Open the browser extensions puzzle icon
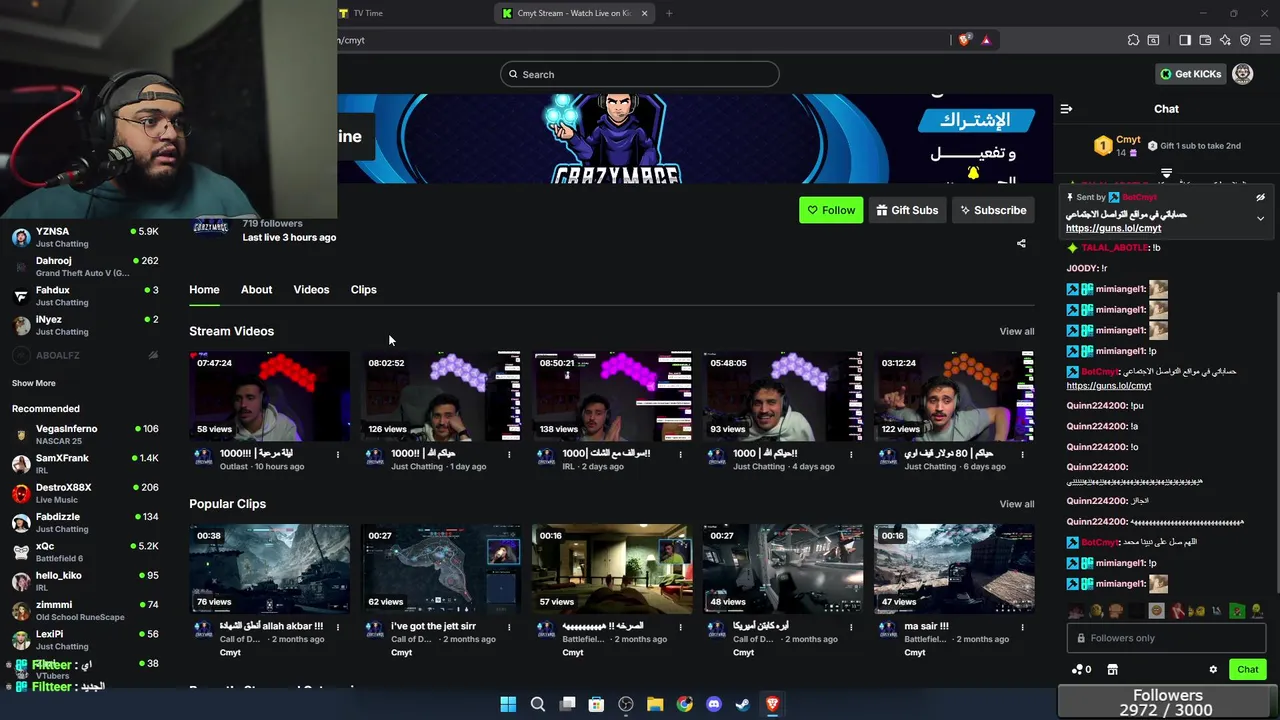1280x720 pixels. [1133, 40]
